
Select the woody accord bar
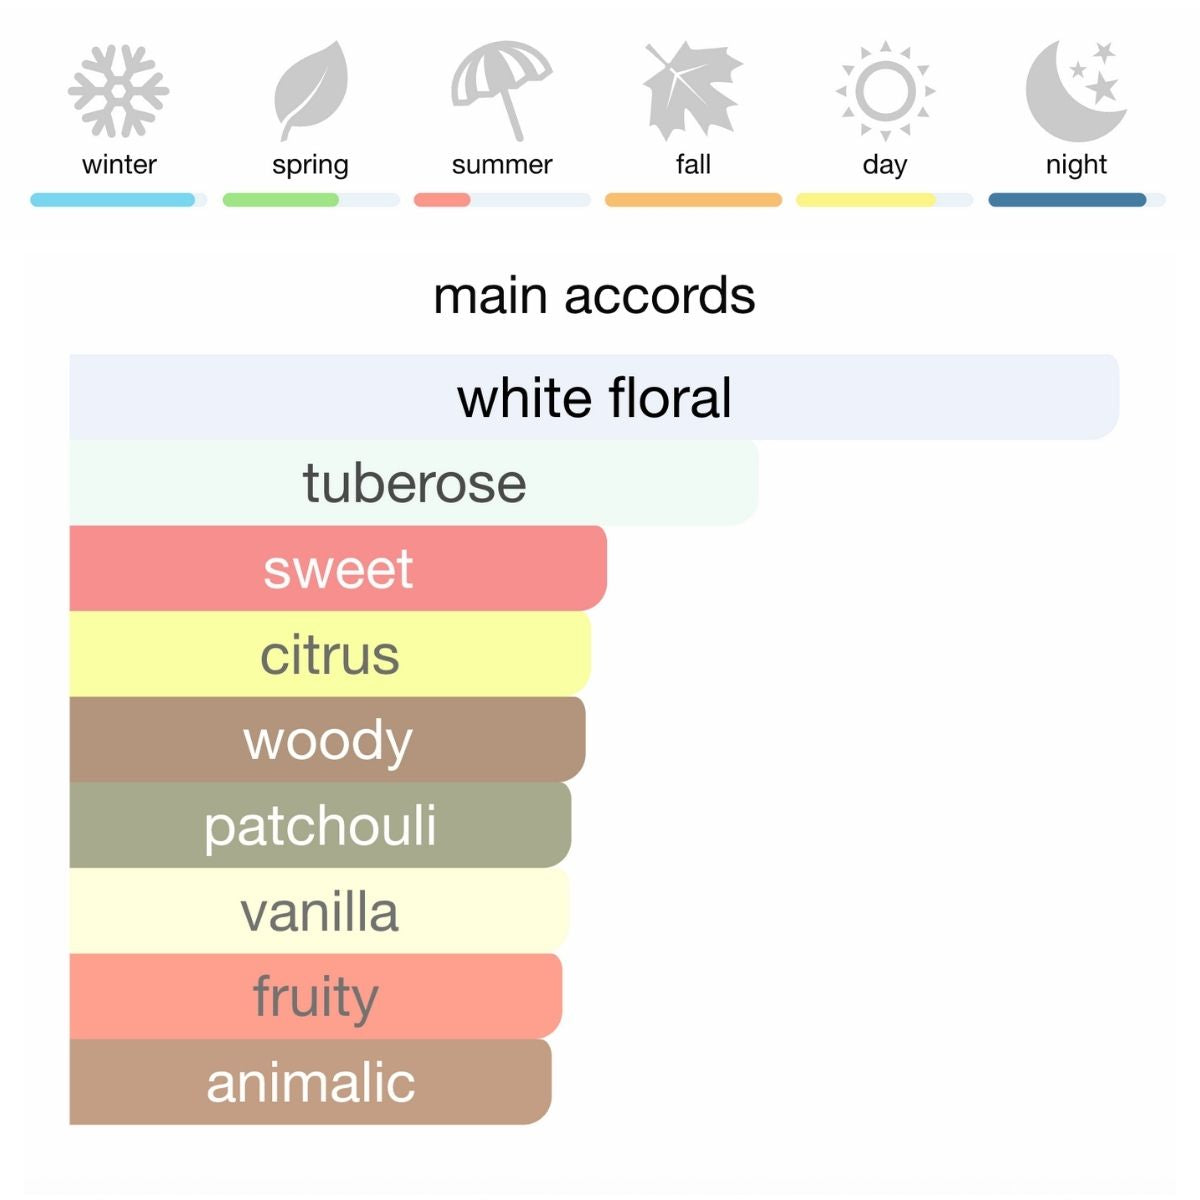pos(327,739)
